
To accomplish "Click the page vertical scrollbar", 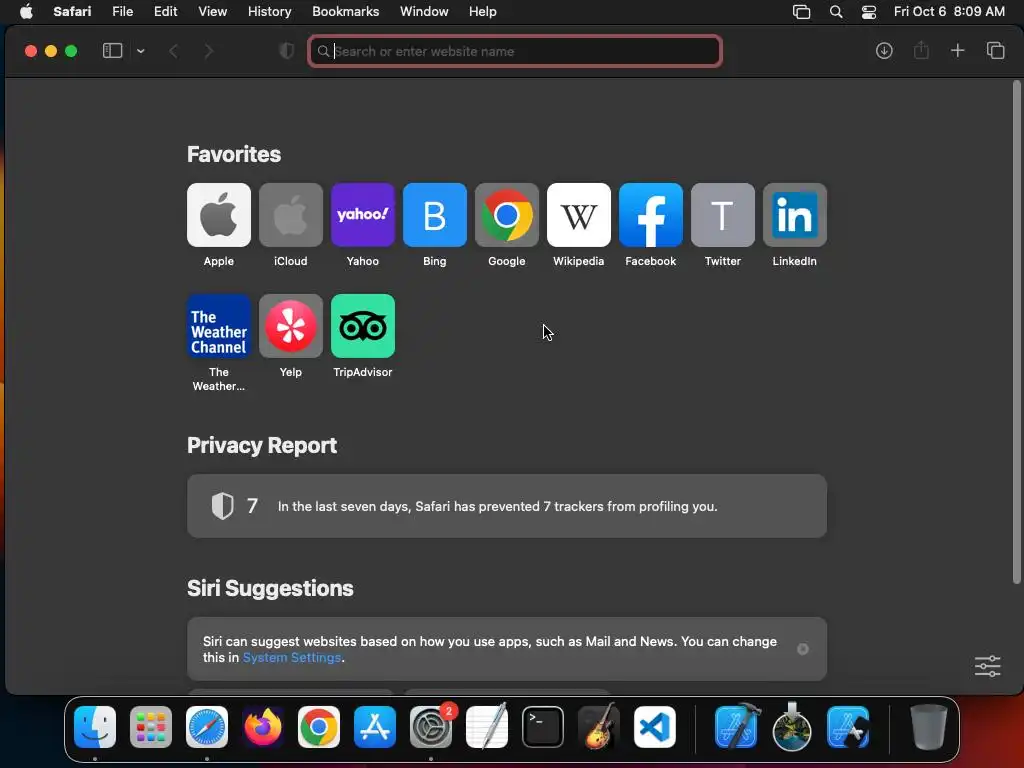I will point(1016,333).
